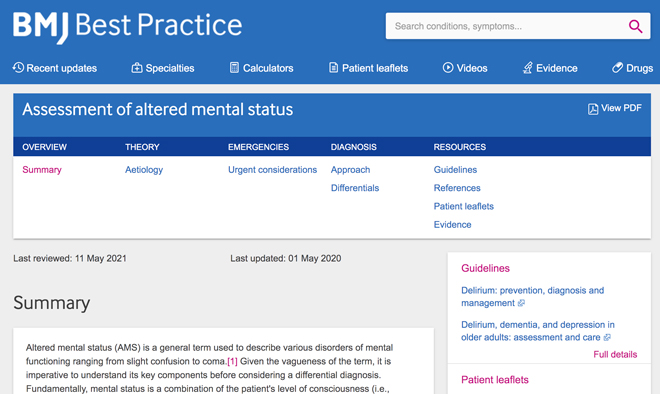This screenshot has height=394, width=660.
Task: Open the References link
Action: click(x=457, y=188)
